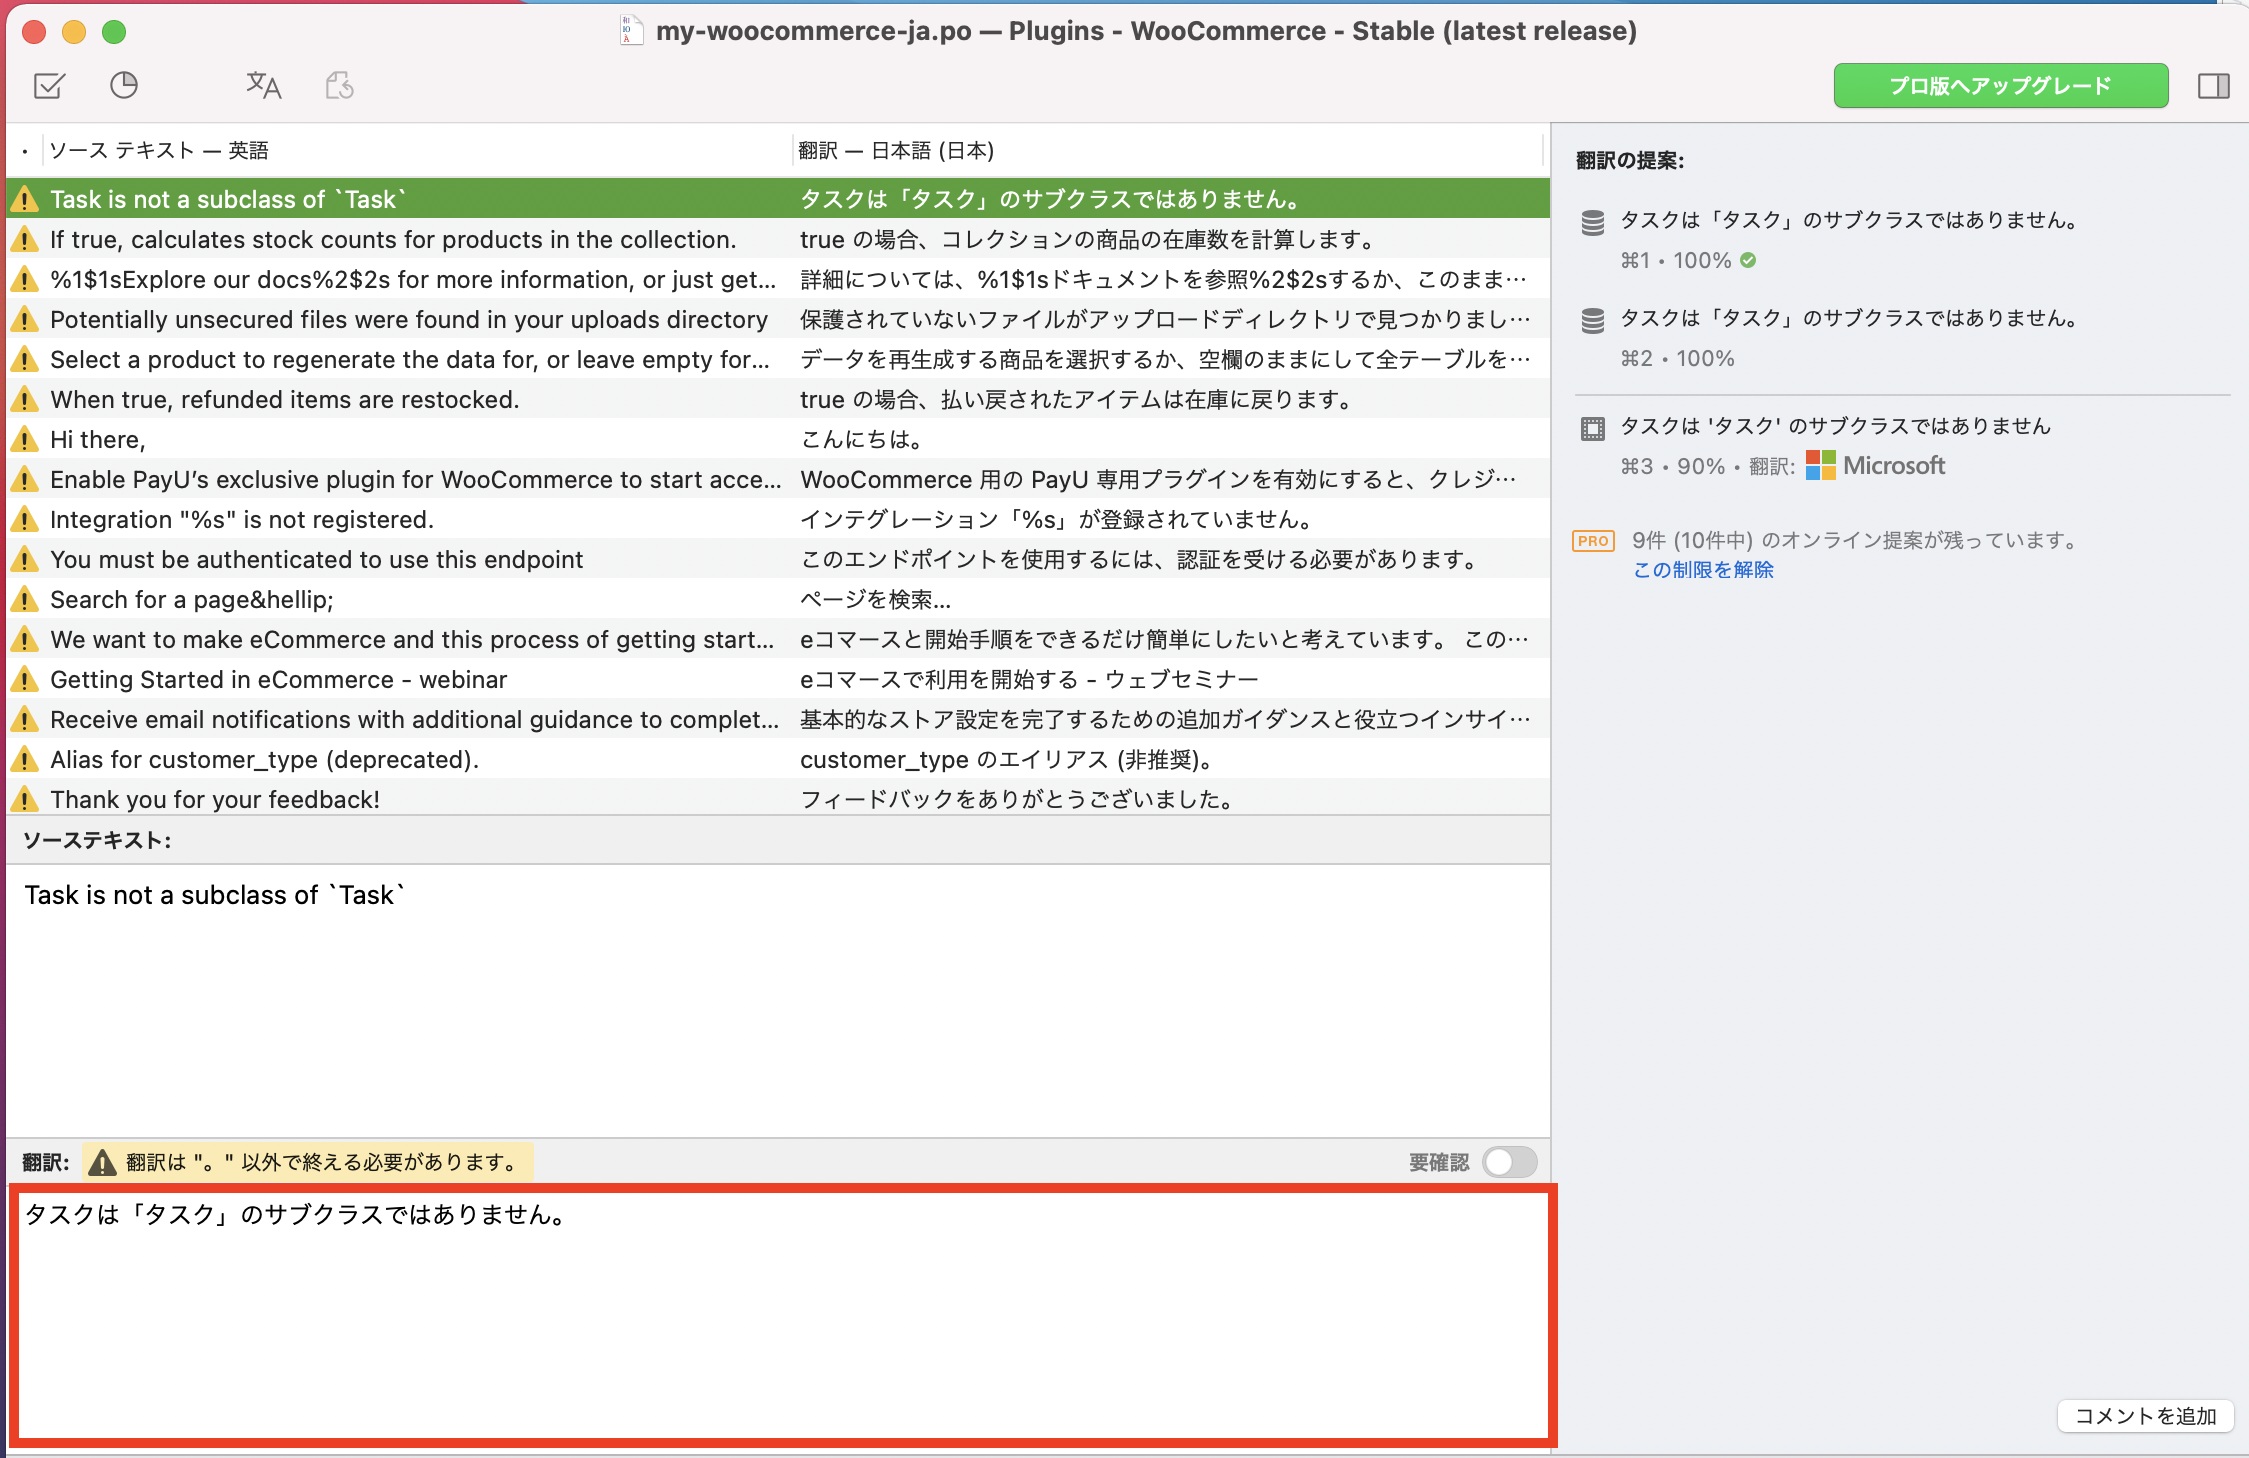Select row 'Select a product to regenerate'
Viewport: 2249px width, 1458px height.
click(x=778, y=359)
